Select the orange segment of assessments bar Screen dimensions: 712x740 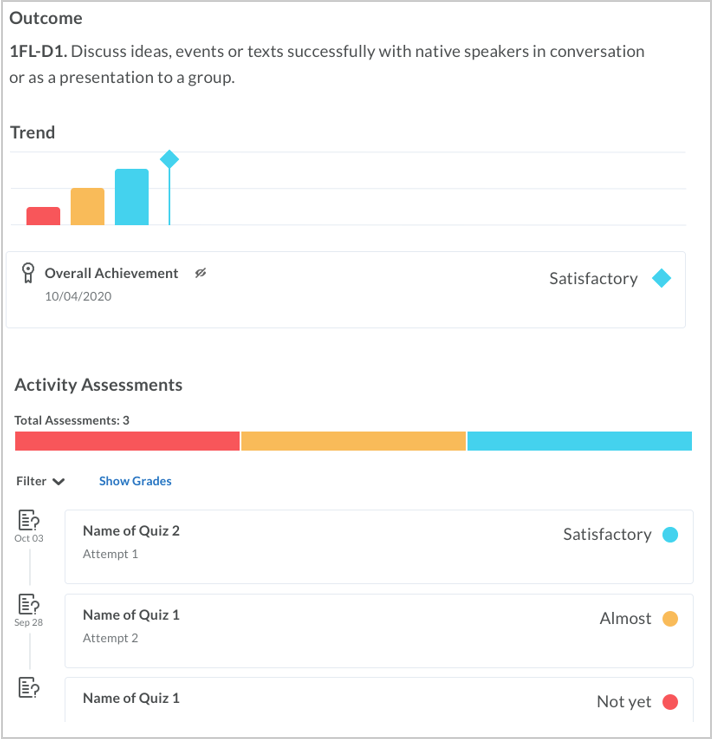coord(353,441)
